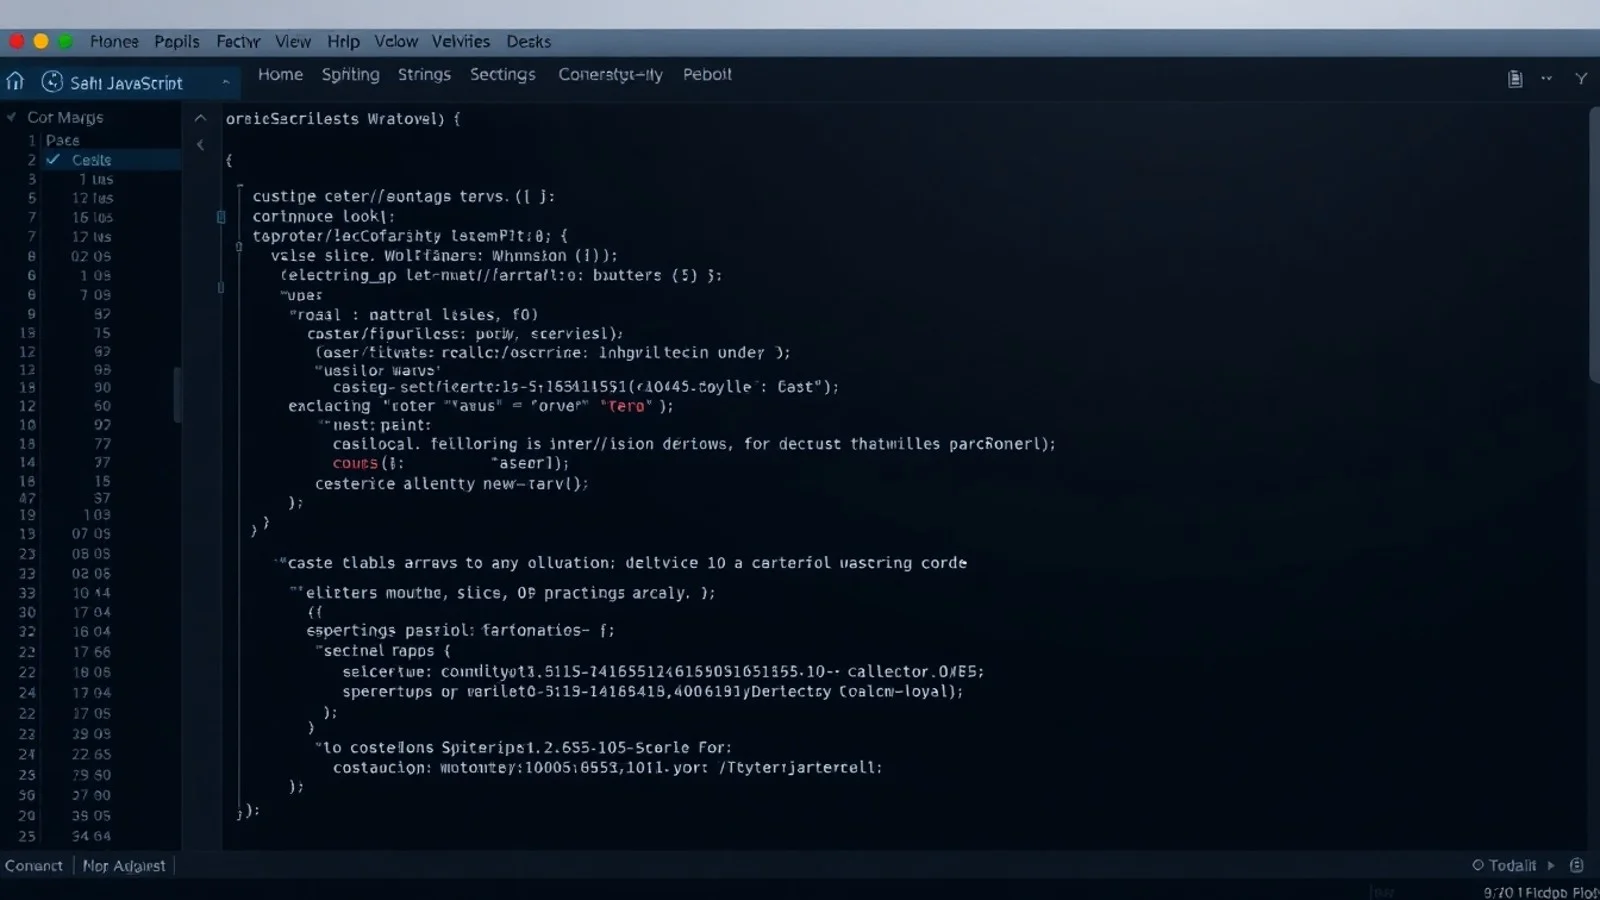Click the sidebar row '10 44'
Viewport: 1600px width, 900px height.
(x=91, y=593)
